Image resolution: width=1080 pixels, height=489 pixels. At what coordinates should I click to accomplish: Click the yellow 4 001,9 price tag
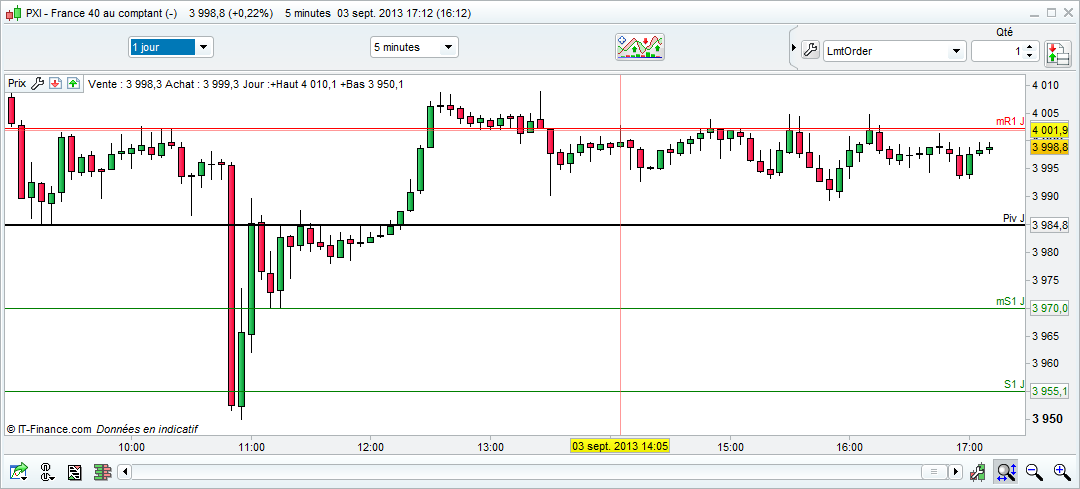tap(1049, 129)
